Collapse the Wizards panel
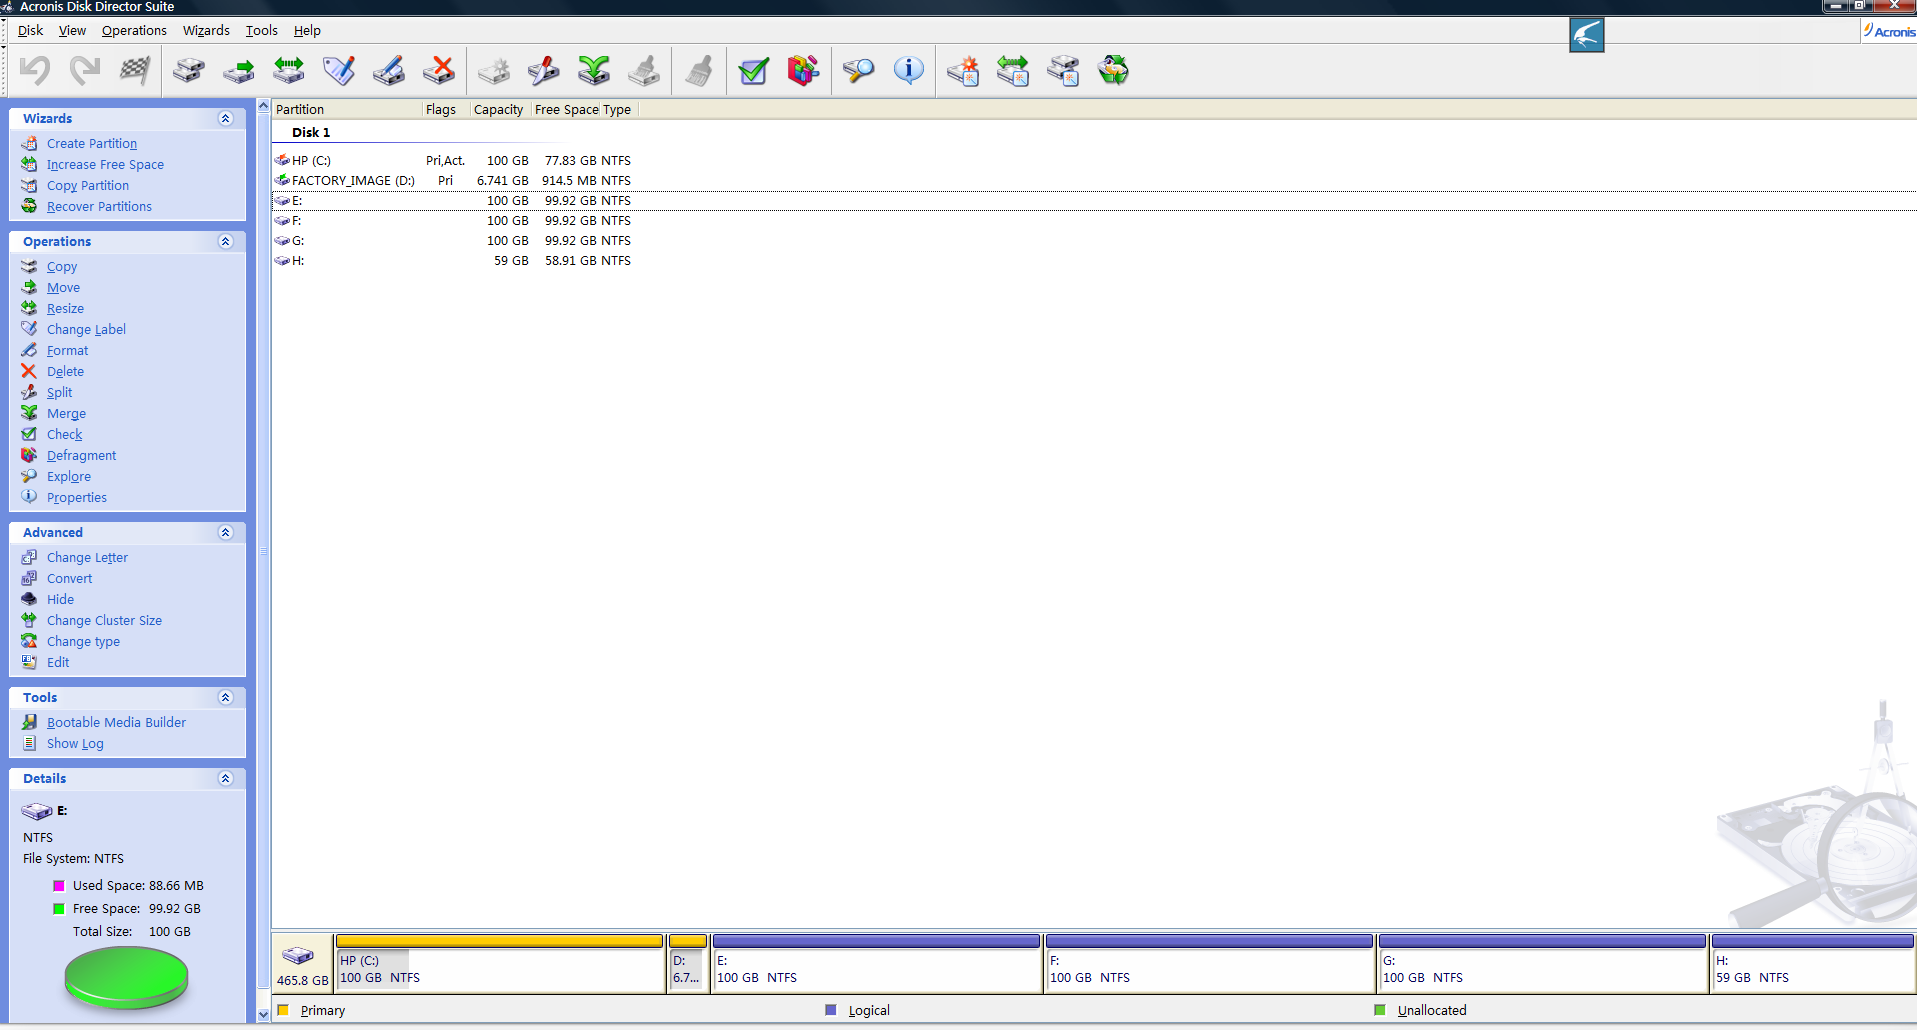Screen dimensions: 1917x1030 (x=226, y=118)
